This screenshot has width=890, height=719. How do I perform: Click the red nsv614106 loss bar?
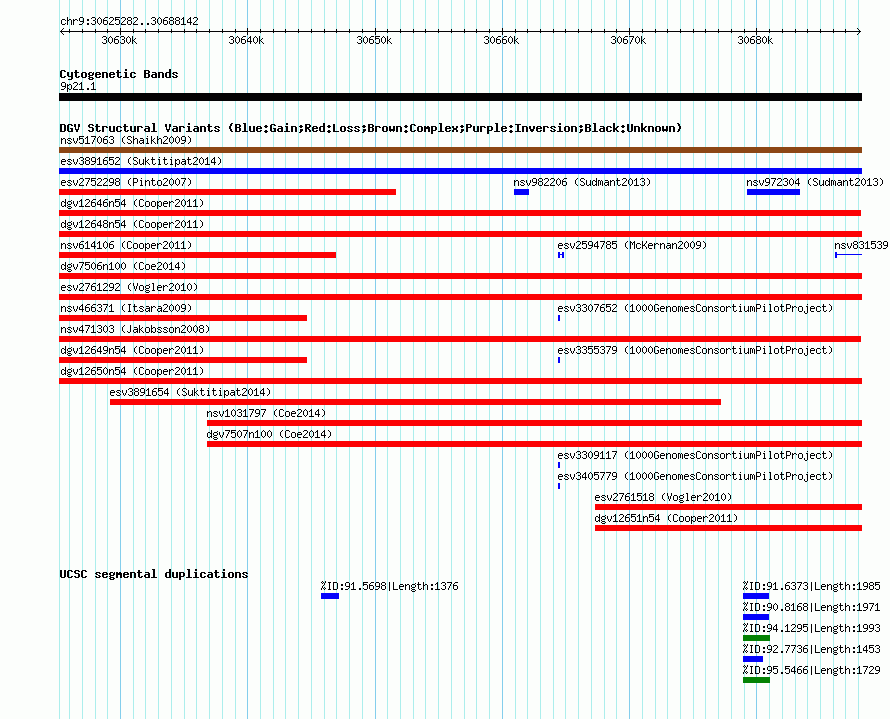pos(198,255)
